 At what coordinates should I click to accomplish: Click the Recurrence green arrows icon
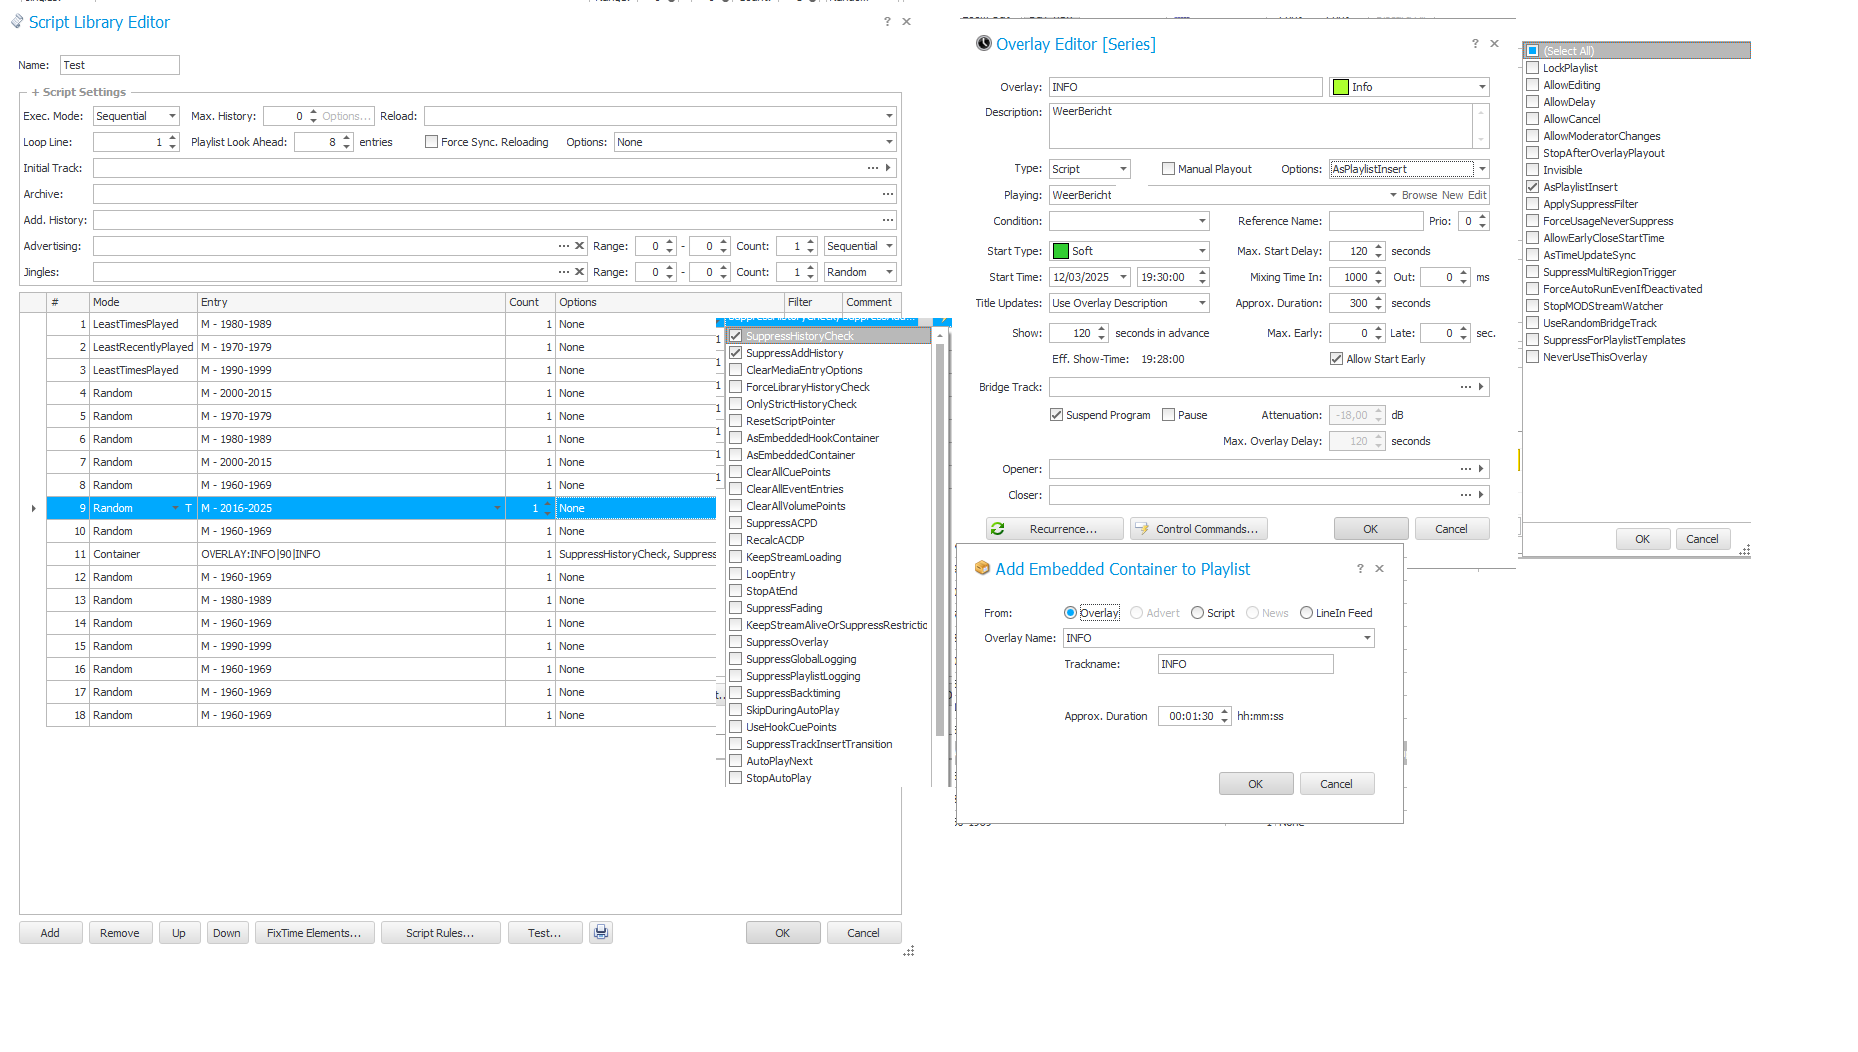tap(997, 529)
